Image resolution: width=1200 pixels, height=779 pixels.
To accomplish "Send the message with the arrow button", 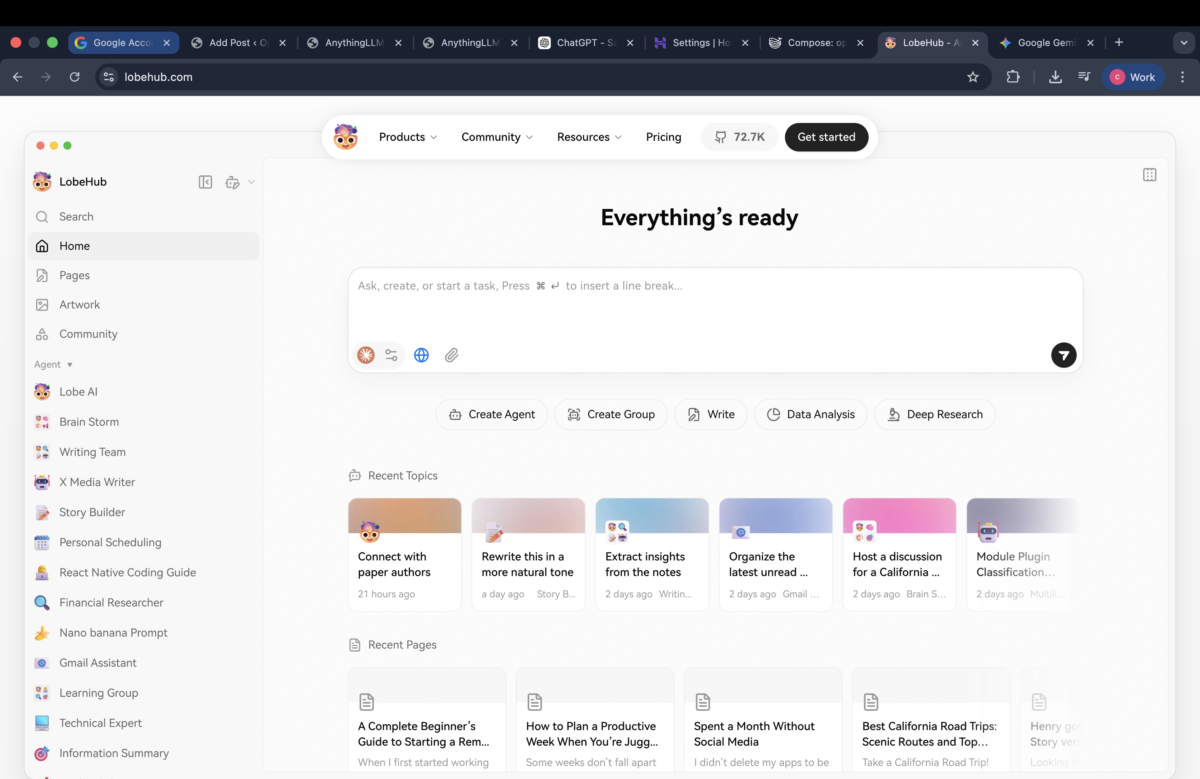I will pos(1063,355).
